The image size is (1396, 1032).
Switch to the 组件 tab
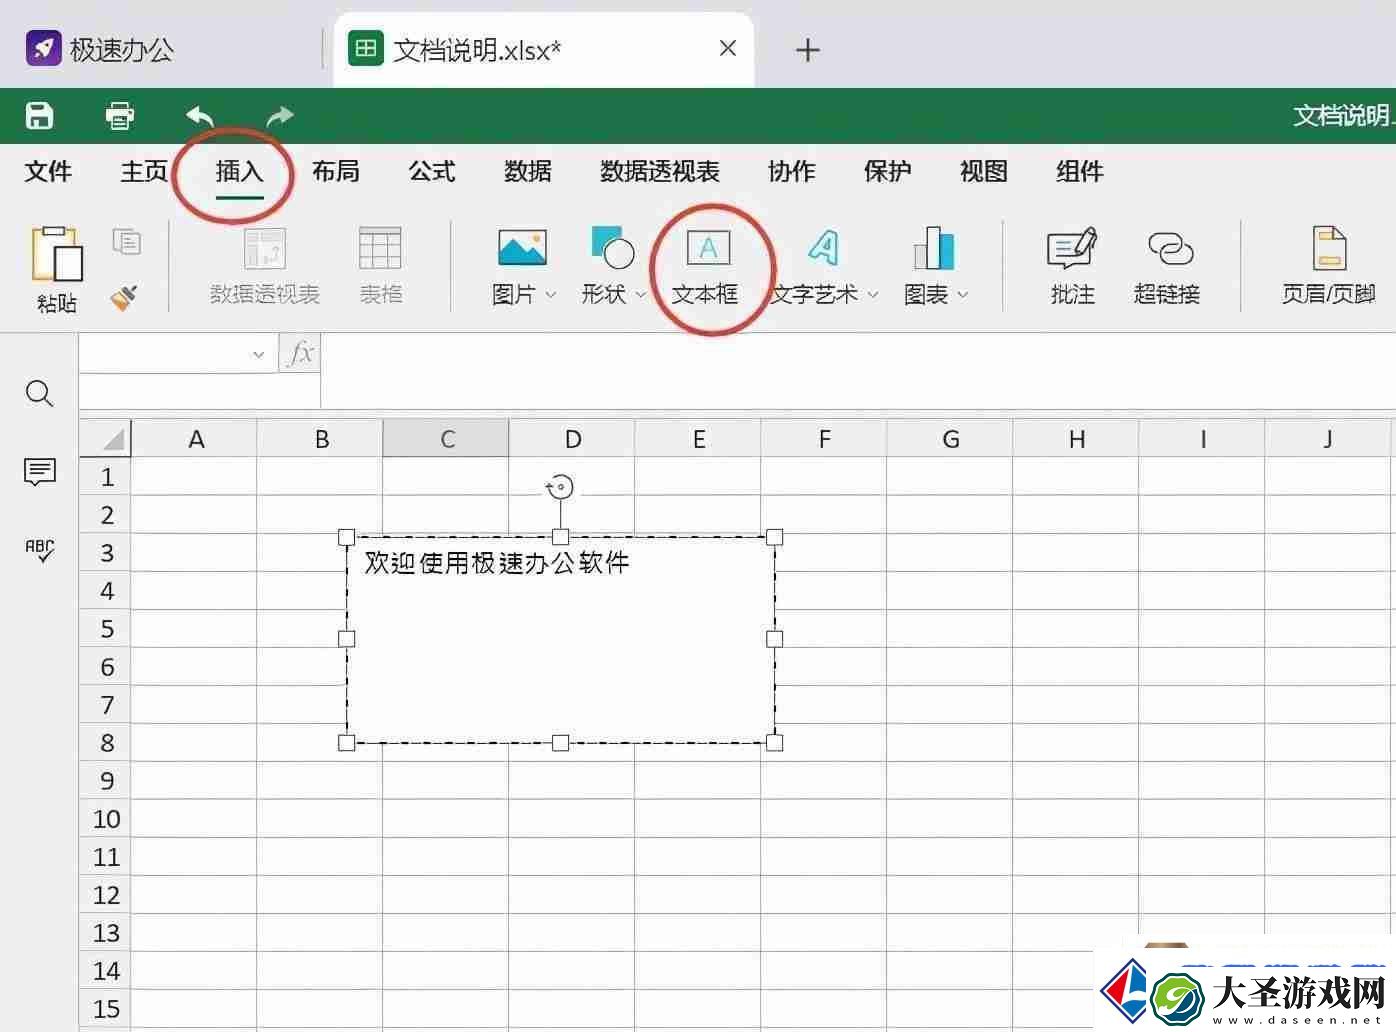(1080, 172)
